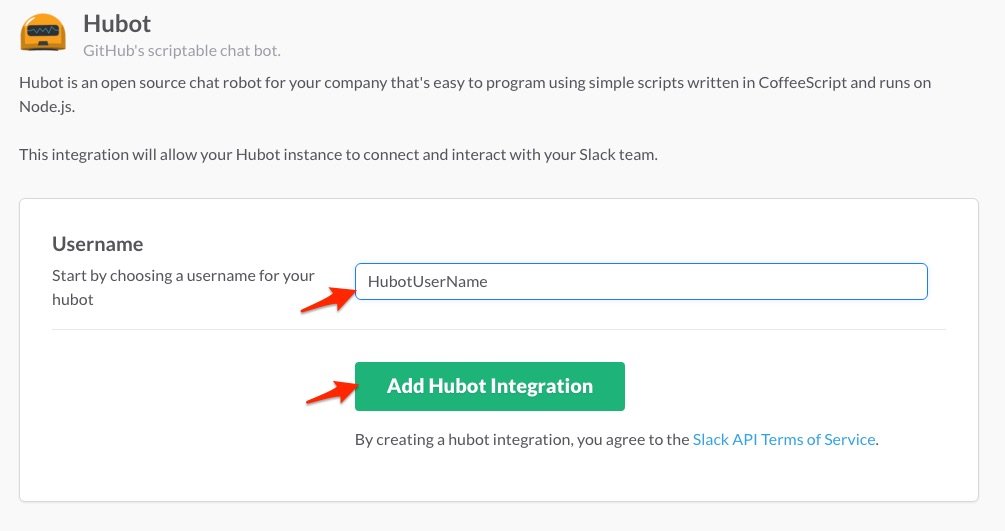The height and width of the screenshot is (531, 1005).
Task: Click the "By creating a hubot integration" text
Action: [522, 439]
